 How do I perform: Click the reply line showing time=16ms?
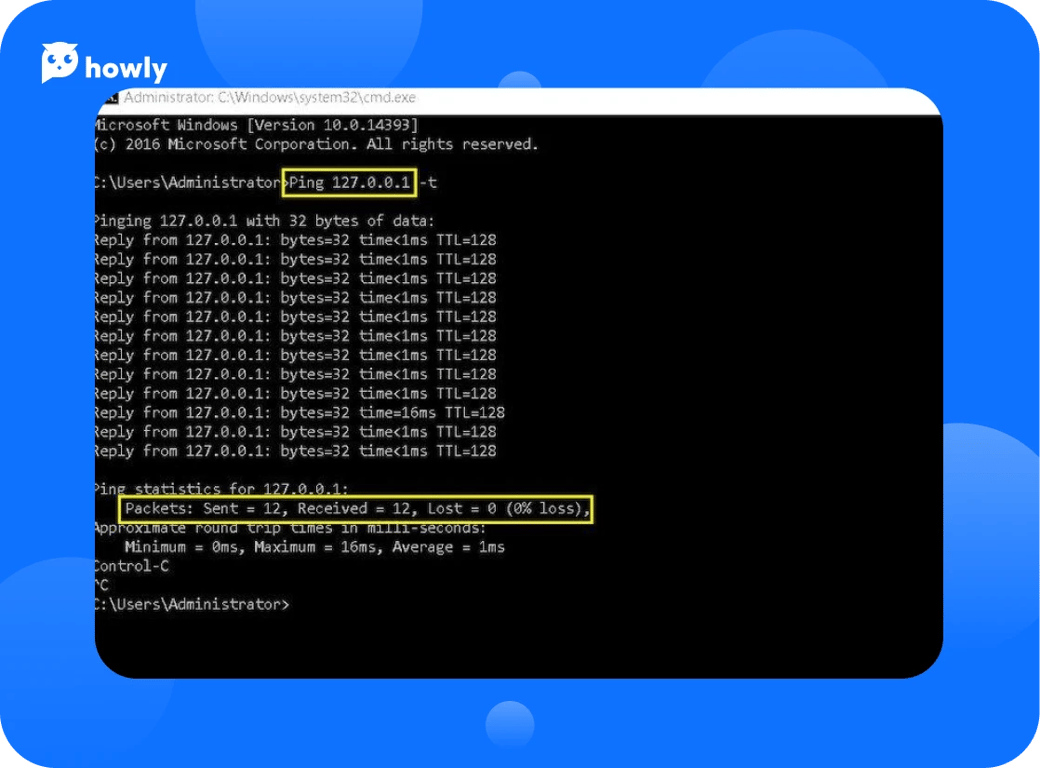click(299, 412)
